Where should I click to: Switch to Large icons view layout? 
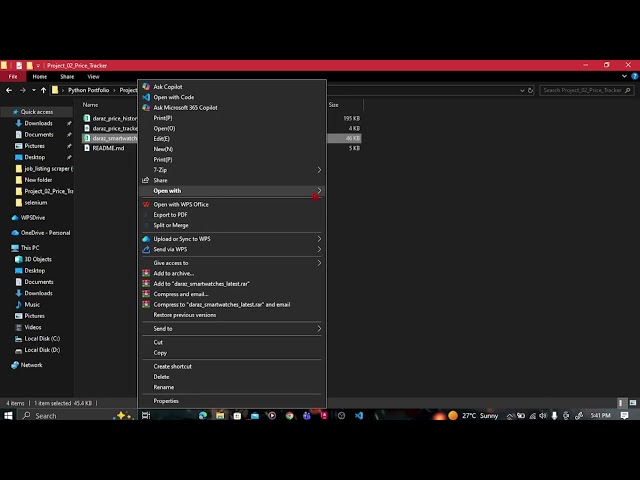[x=633, y=403]
